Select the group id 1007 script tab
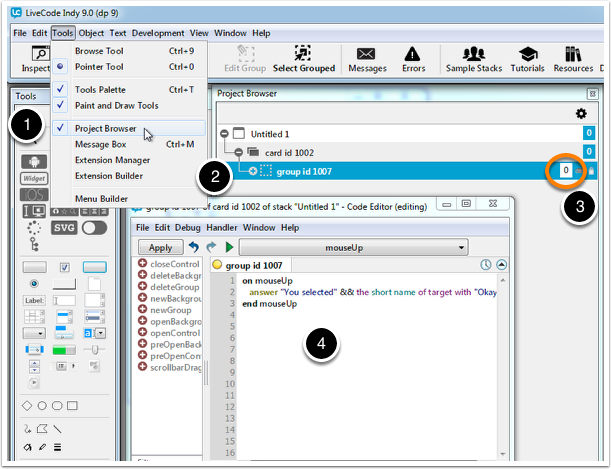 pos(251,265)
